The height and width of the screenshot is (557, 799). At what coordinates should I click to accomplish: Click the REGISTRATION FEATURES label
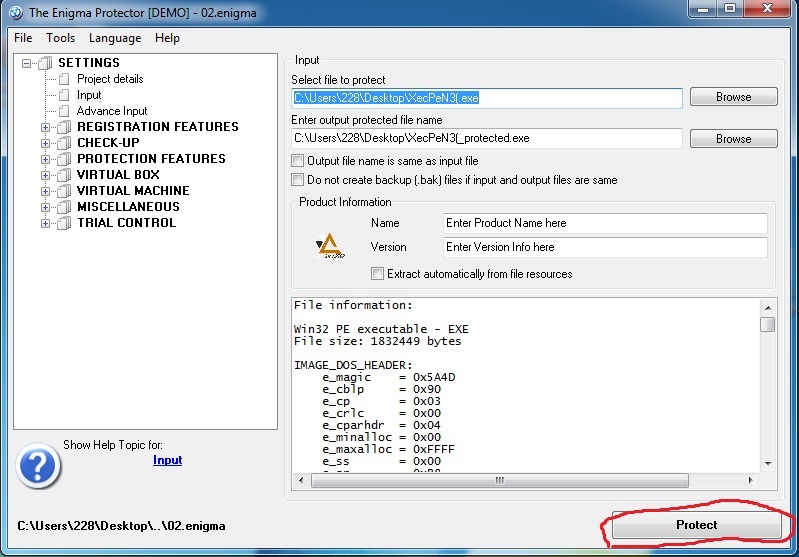click(158, 127)
